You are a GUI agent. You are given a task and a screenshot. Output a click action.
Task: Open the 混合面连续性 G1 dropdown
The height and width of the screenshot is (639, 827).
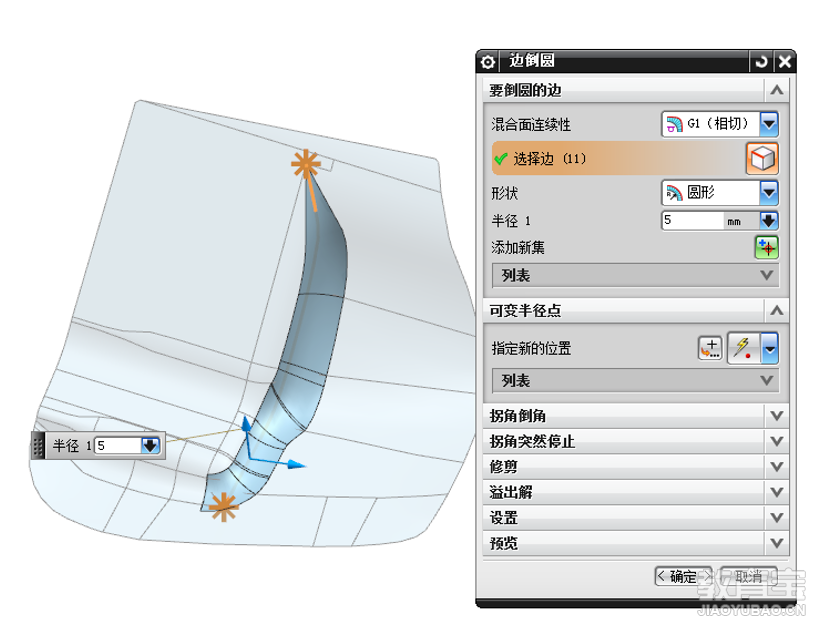pyautogui.click(x=769, y=124)
